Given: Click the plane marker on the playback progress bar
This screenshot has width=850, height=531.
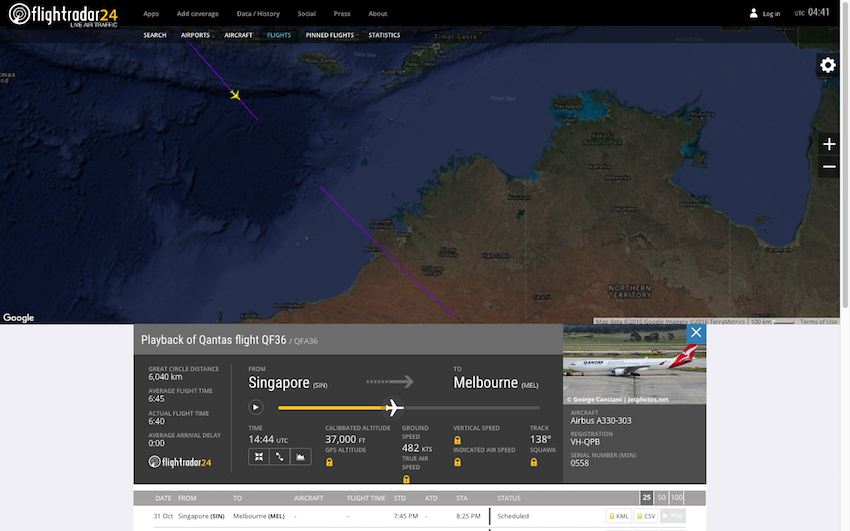Looking at the screenshot, I should coord(394,407).
